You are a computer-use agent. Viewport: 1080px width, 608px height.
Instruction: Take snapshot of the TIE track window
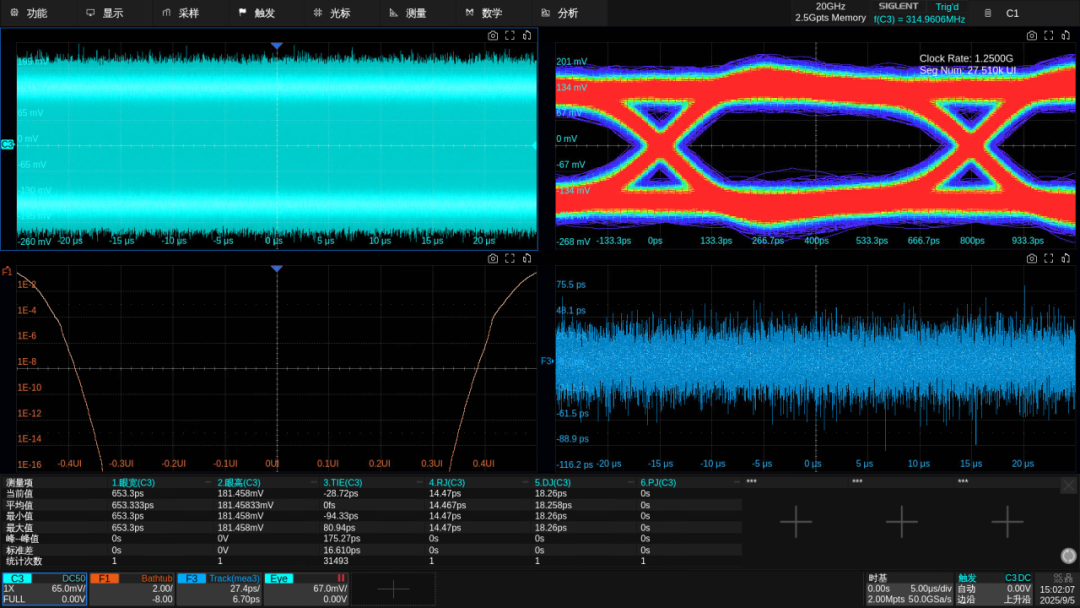click(x=1033, y=259)
